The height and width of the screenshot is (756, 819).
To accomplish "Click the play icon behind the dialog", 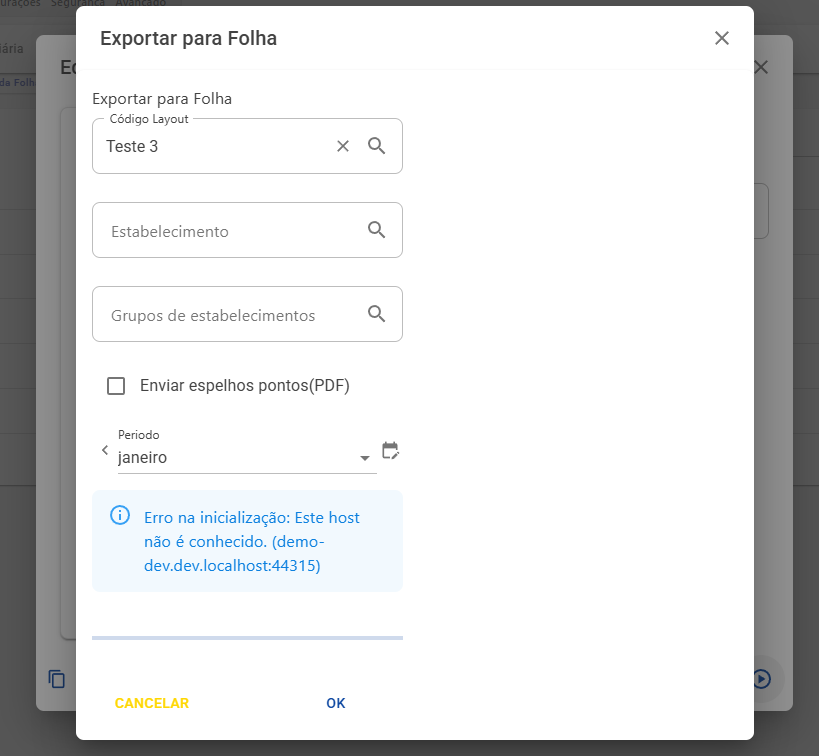I will [762, 679].
